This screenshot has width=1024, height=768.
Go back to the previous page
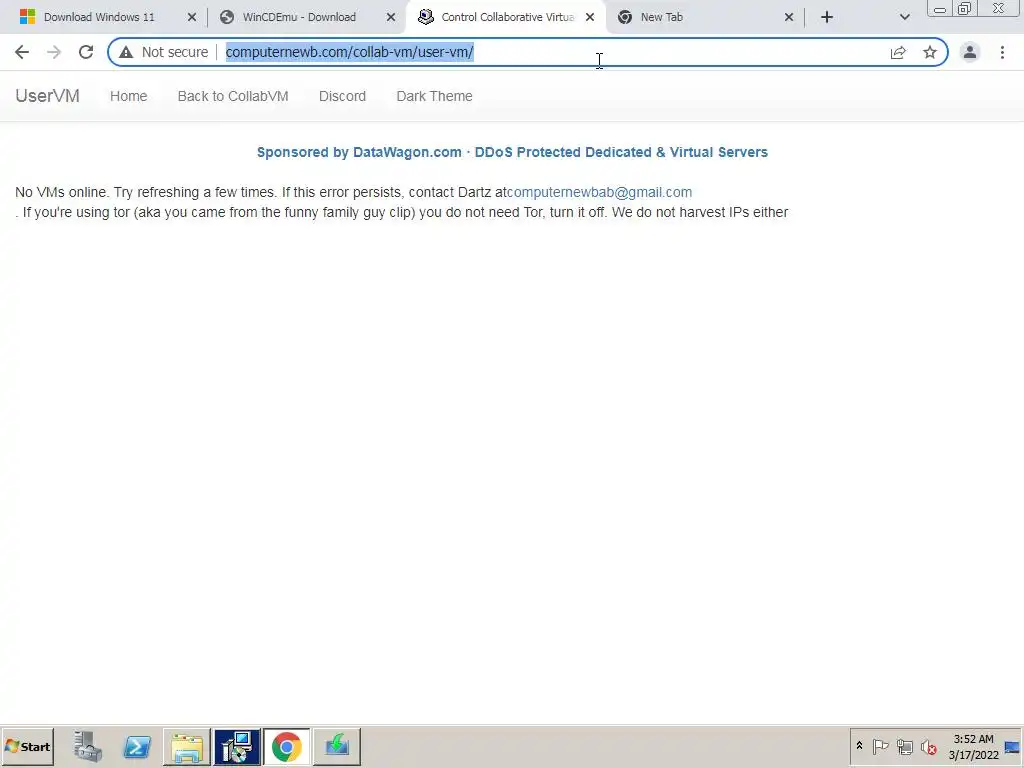22,52
